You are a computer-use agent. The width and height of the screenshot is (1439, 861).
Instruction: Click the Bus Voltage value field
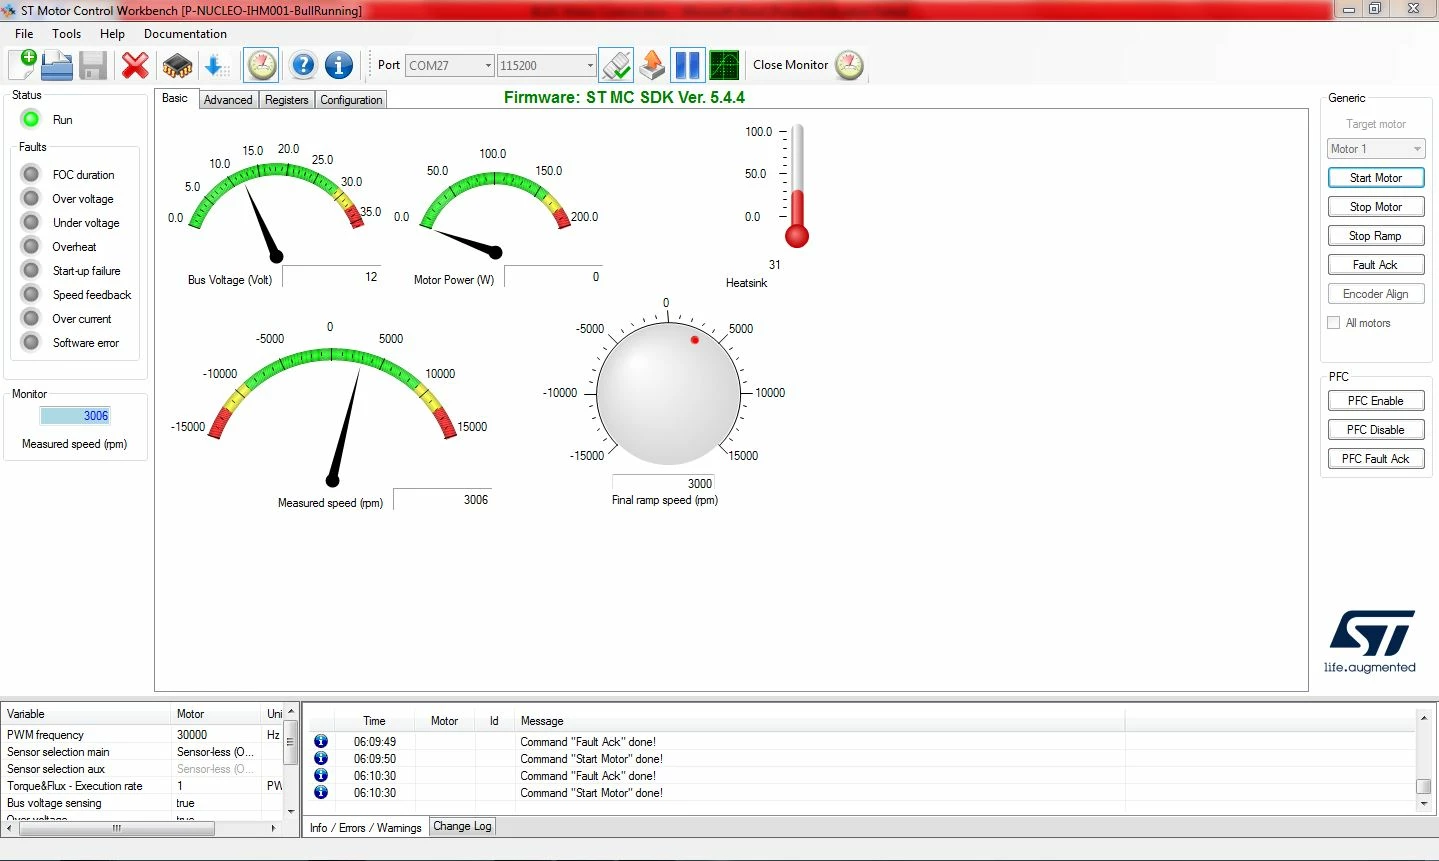(332, 277)
